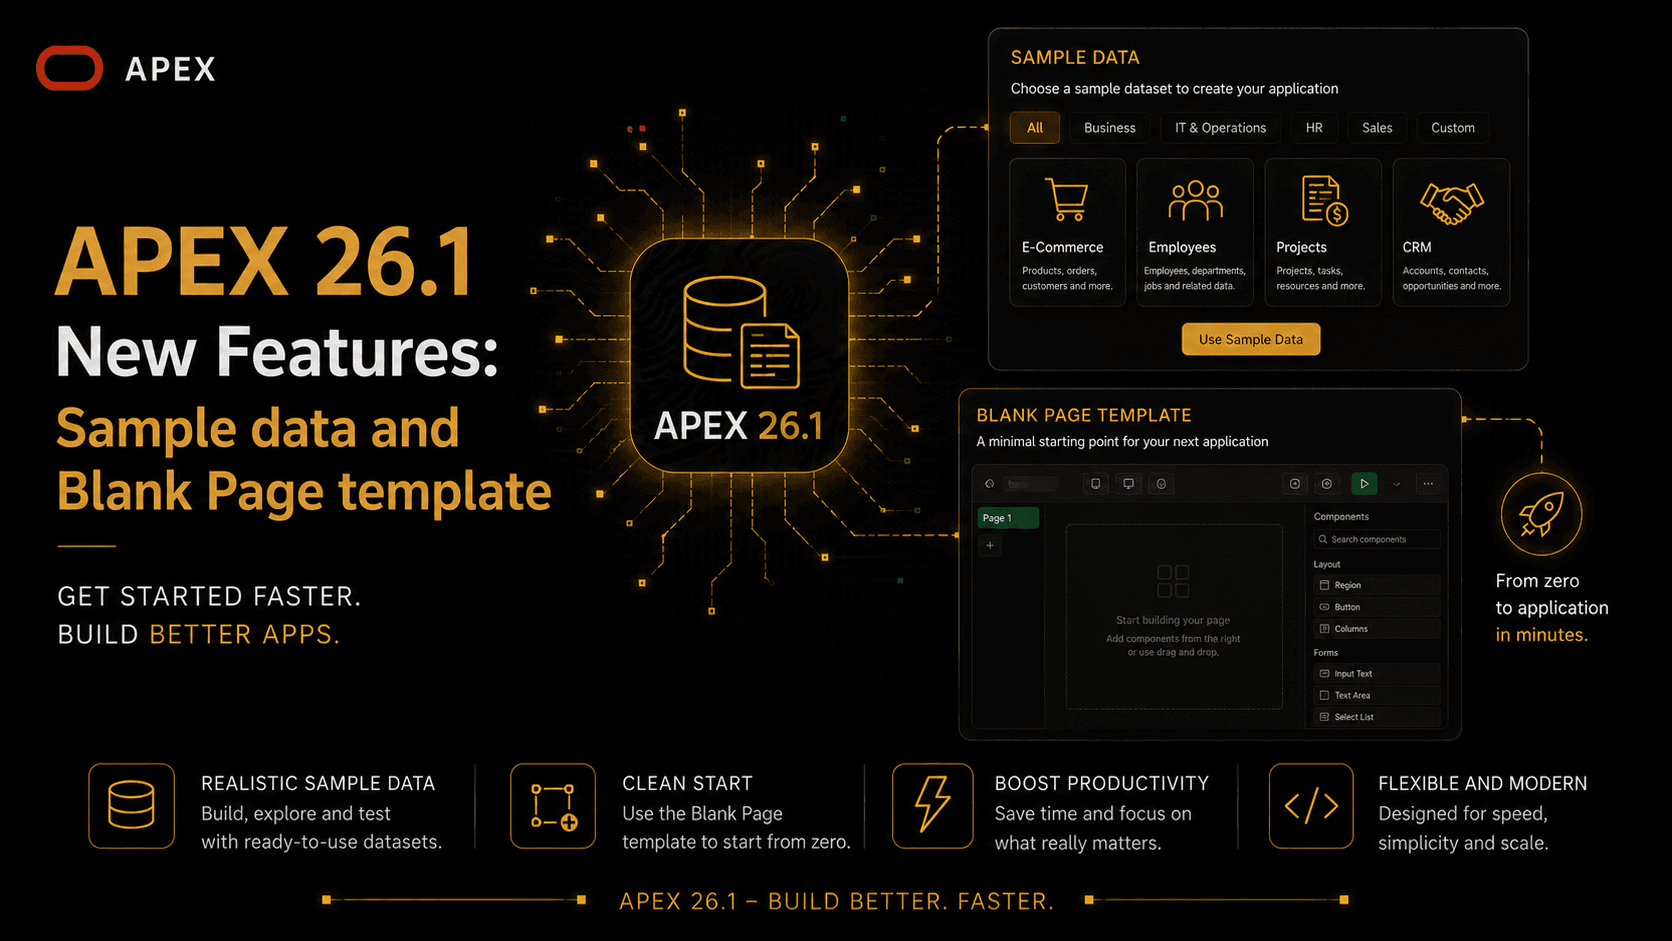Add the Button layout component
This screenshot has width=1672, height=941.
[x=1377, y=607]
